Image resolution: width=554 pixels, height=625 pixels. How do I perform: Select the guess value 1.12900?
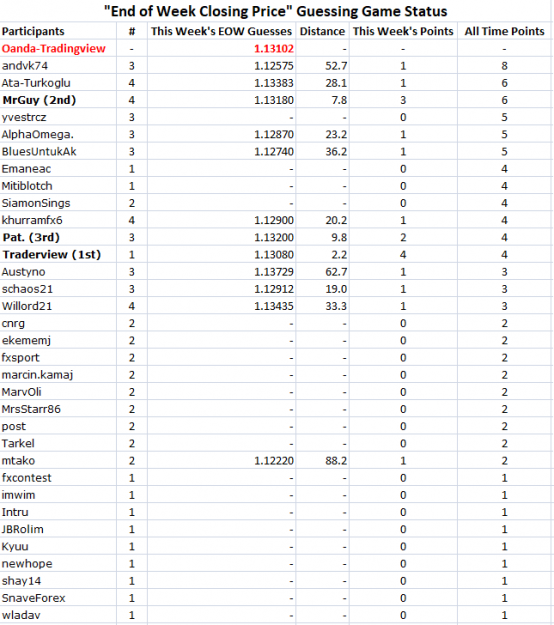pyautogui.click(x=274, y=220)
